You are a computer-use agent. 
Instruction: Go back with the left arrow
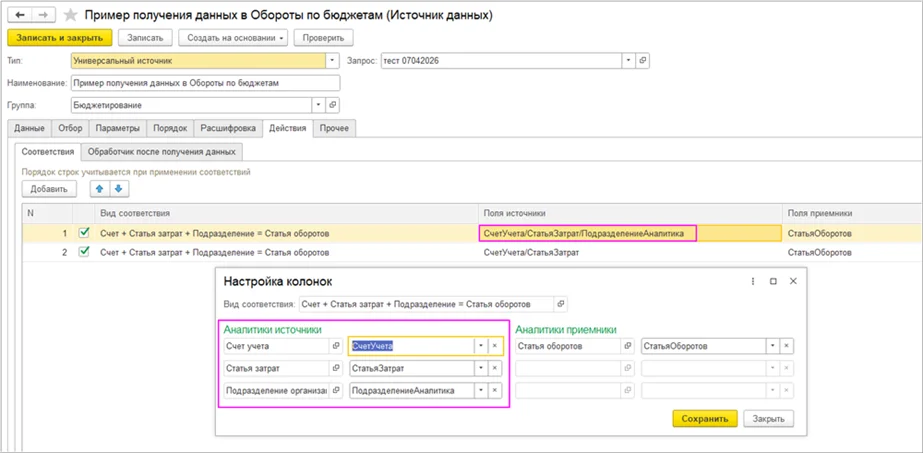pyautogui.click(x=20, y=16)
